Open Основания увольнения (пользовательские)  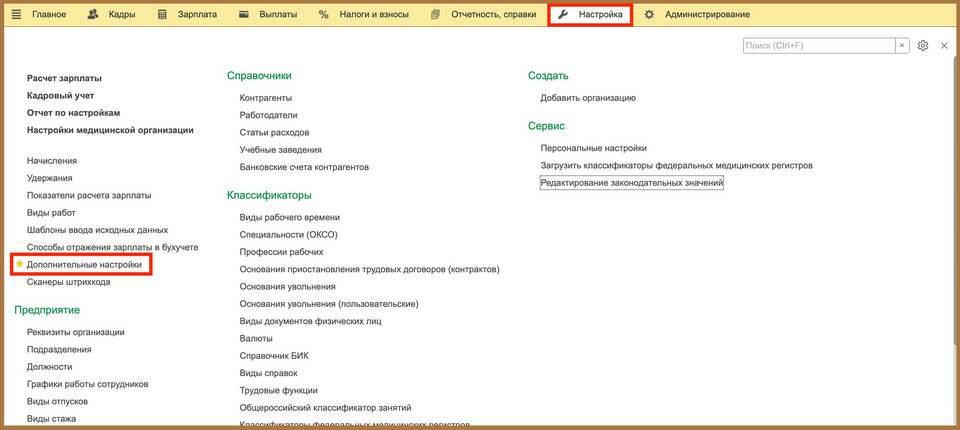[x=329, y=304]
